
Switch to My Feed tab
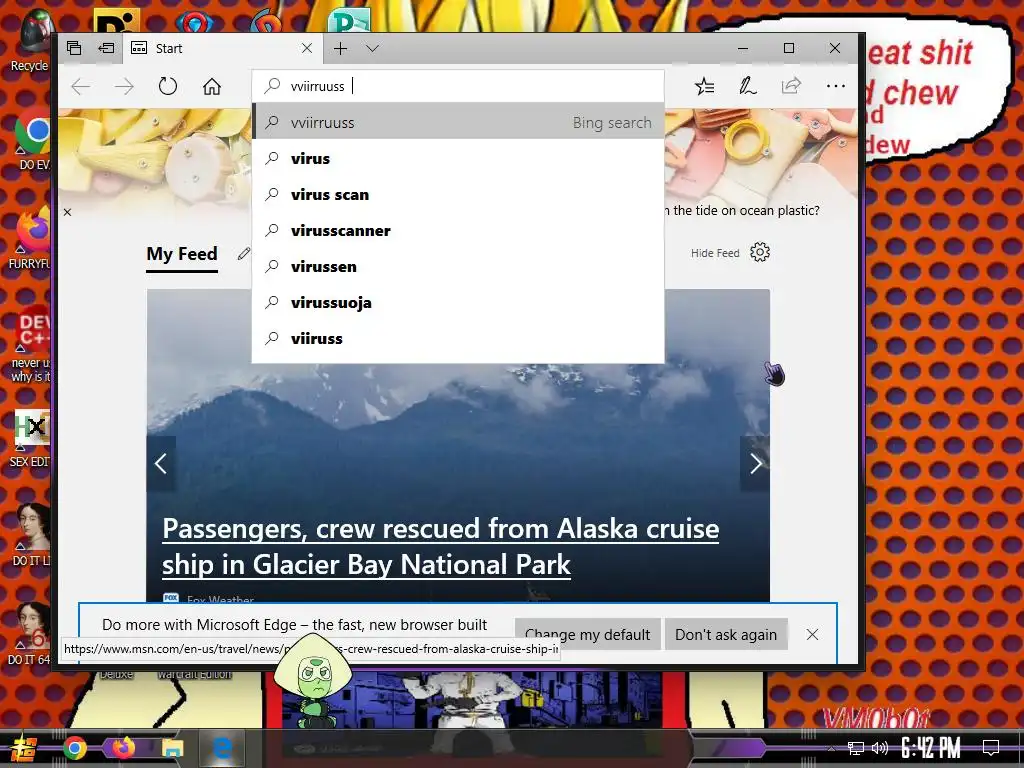[x=182, y=254]
